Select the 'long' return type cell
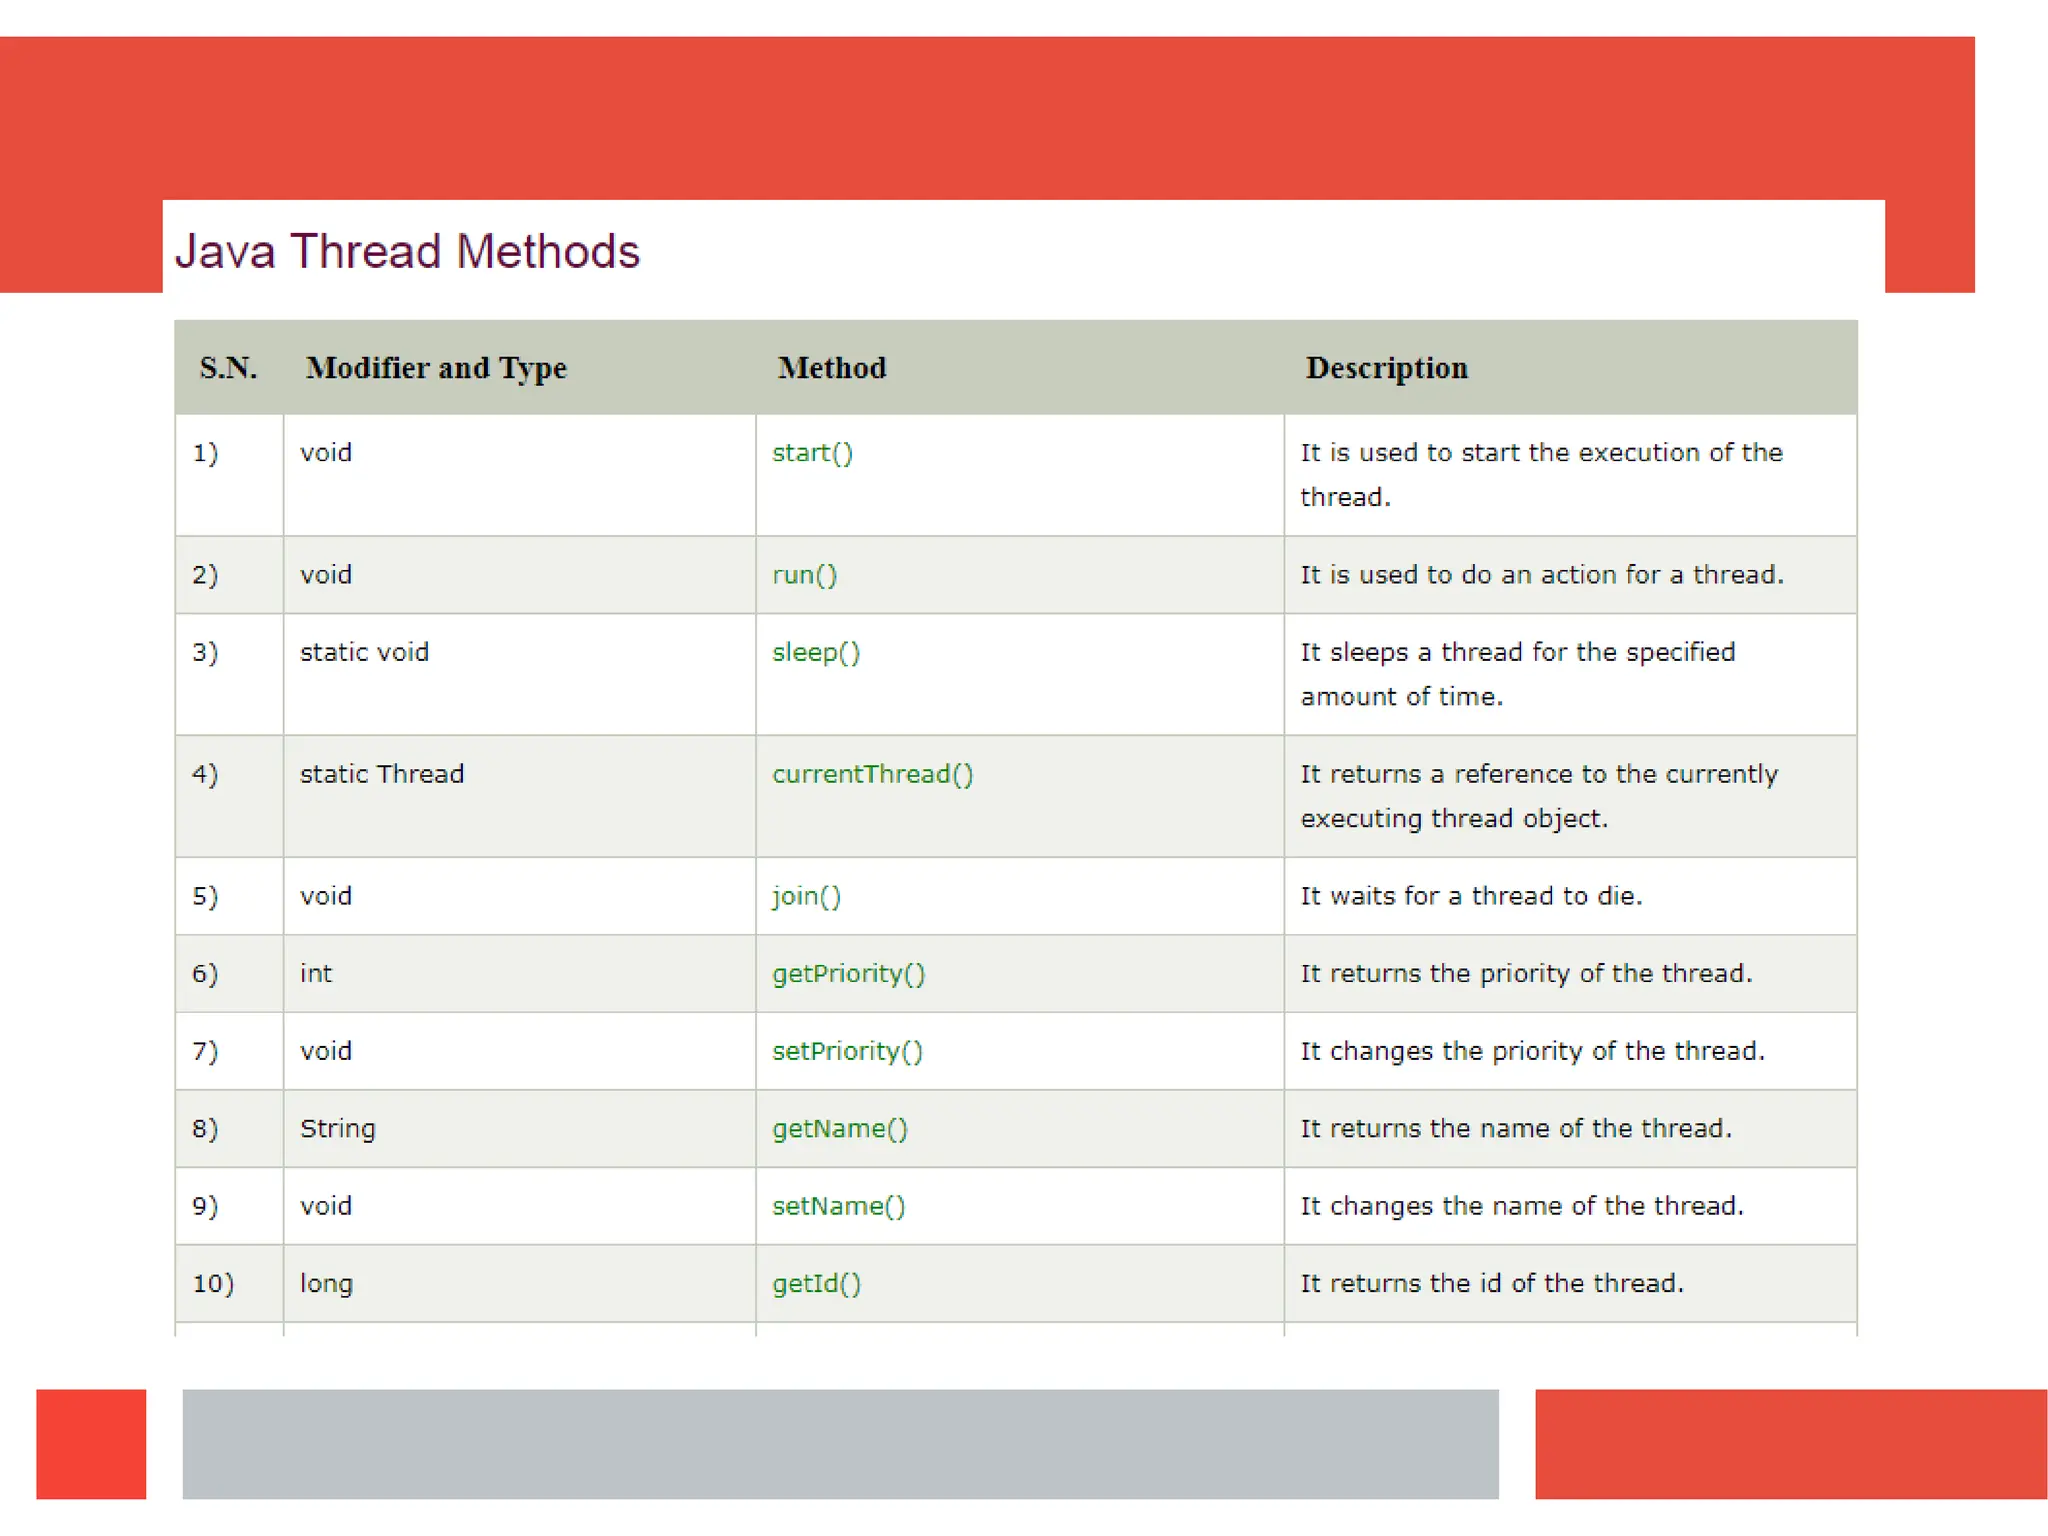This screenshot has height=1536, width=2048. 326,1284
